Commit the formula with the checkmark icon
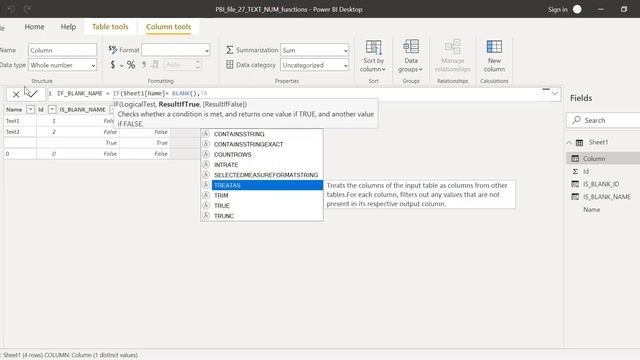This screenshot has height=360, width=640. click(x=33, y=94)
